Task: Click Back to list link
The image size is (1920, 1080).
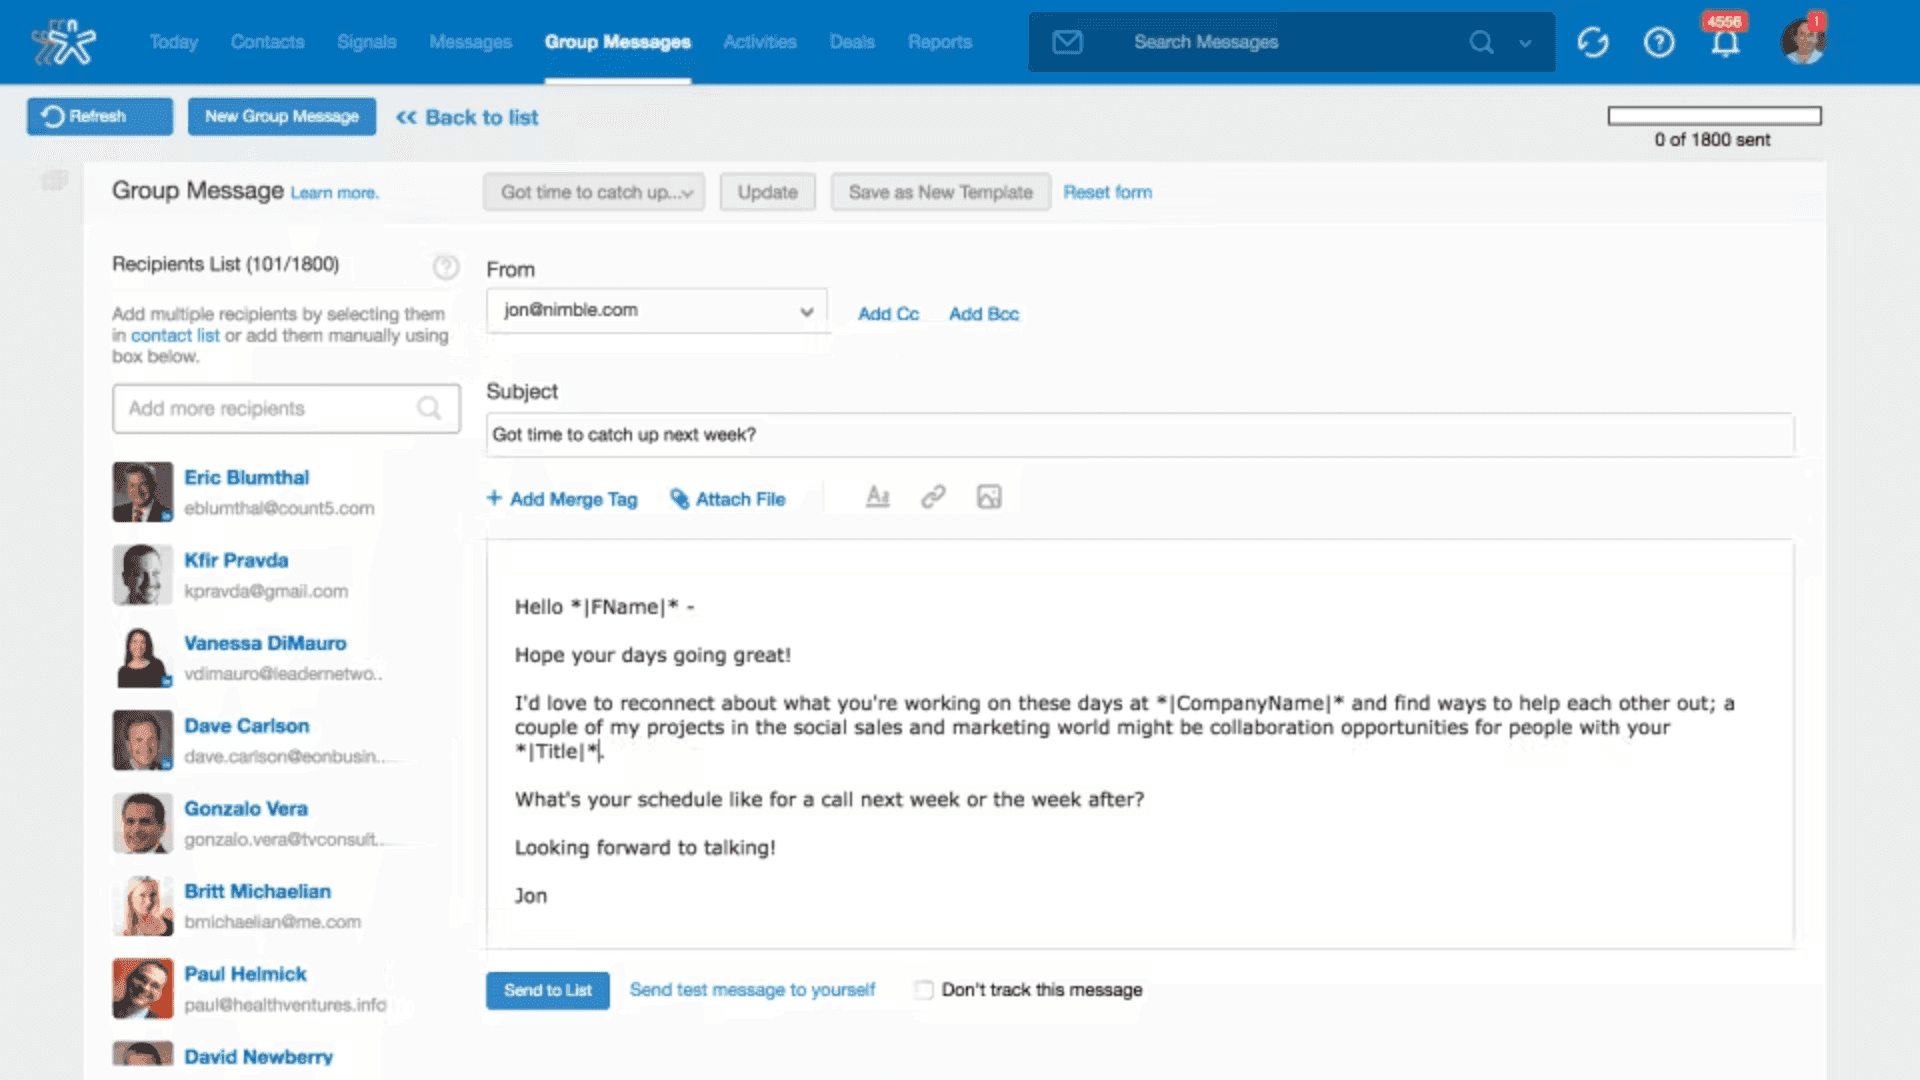Action: click(467, 118)
